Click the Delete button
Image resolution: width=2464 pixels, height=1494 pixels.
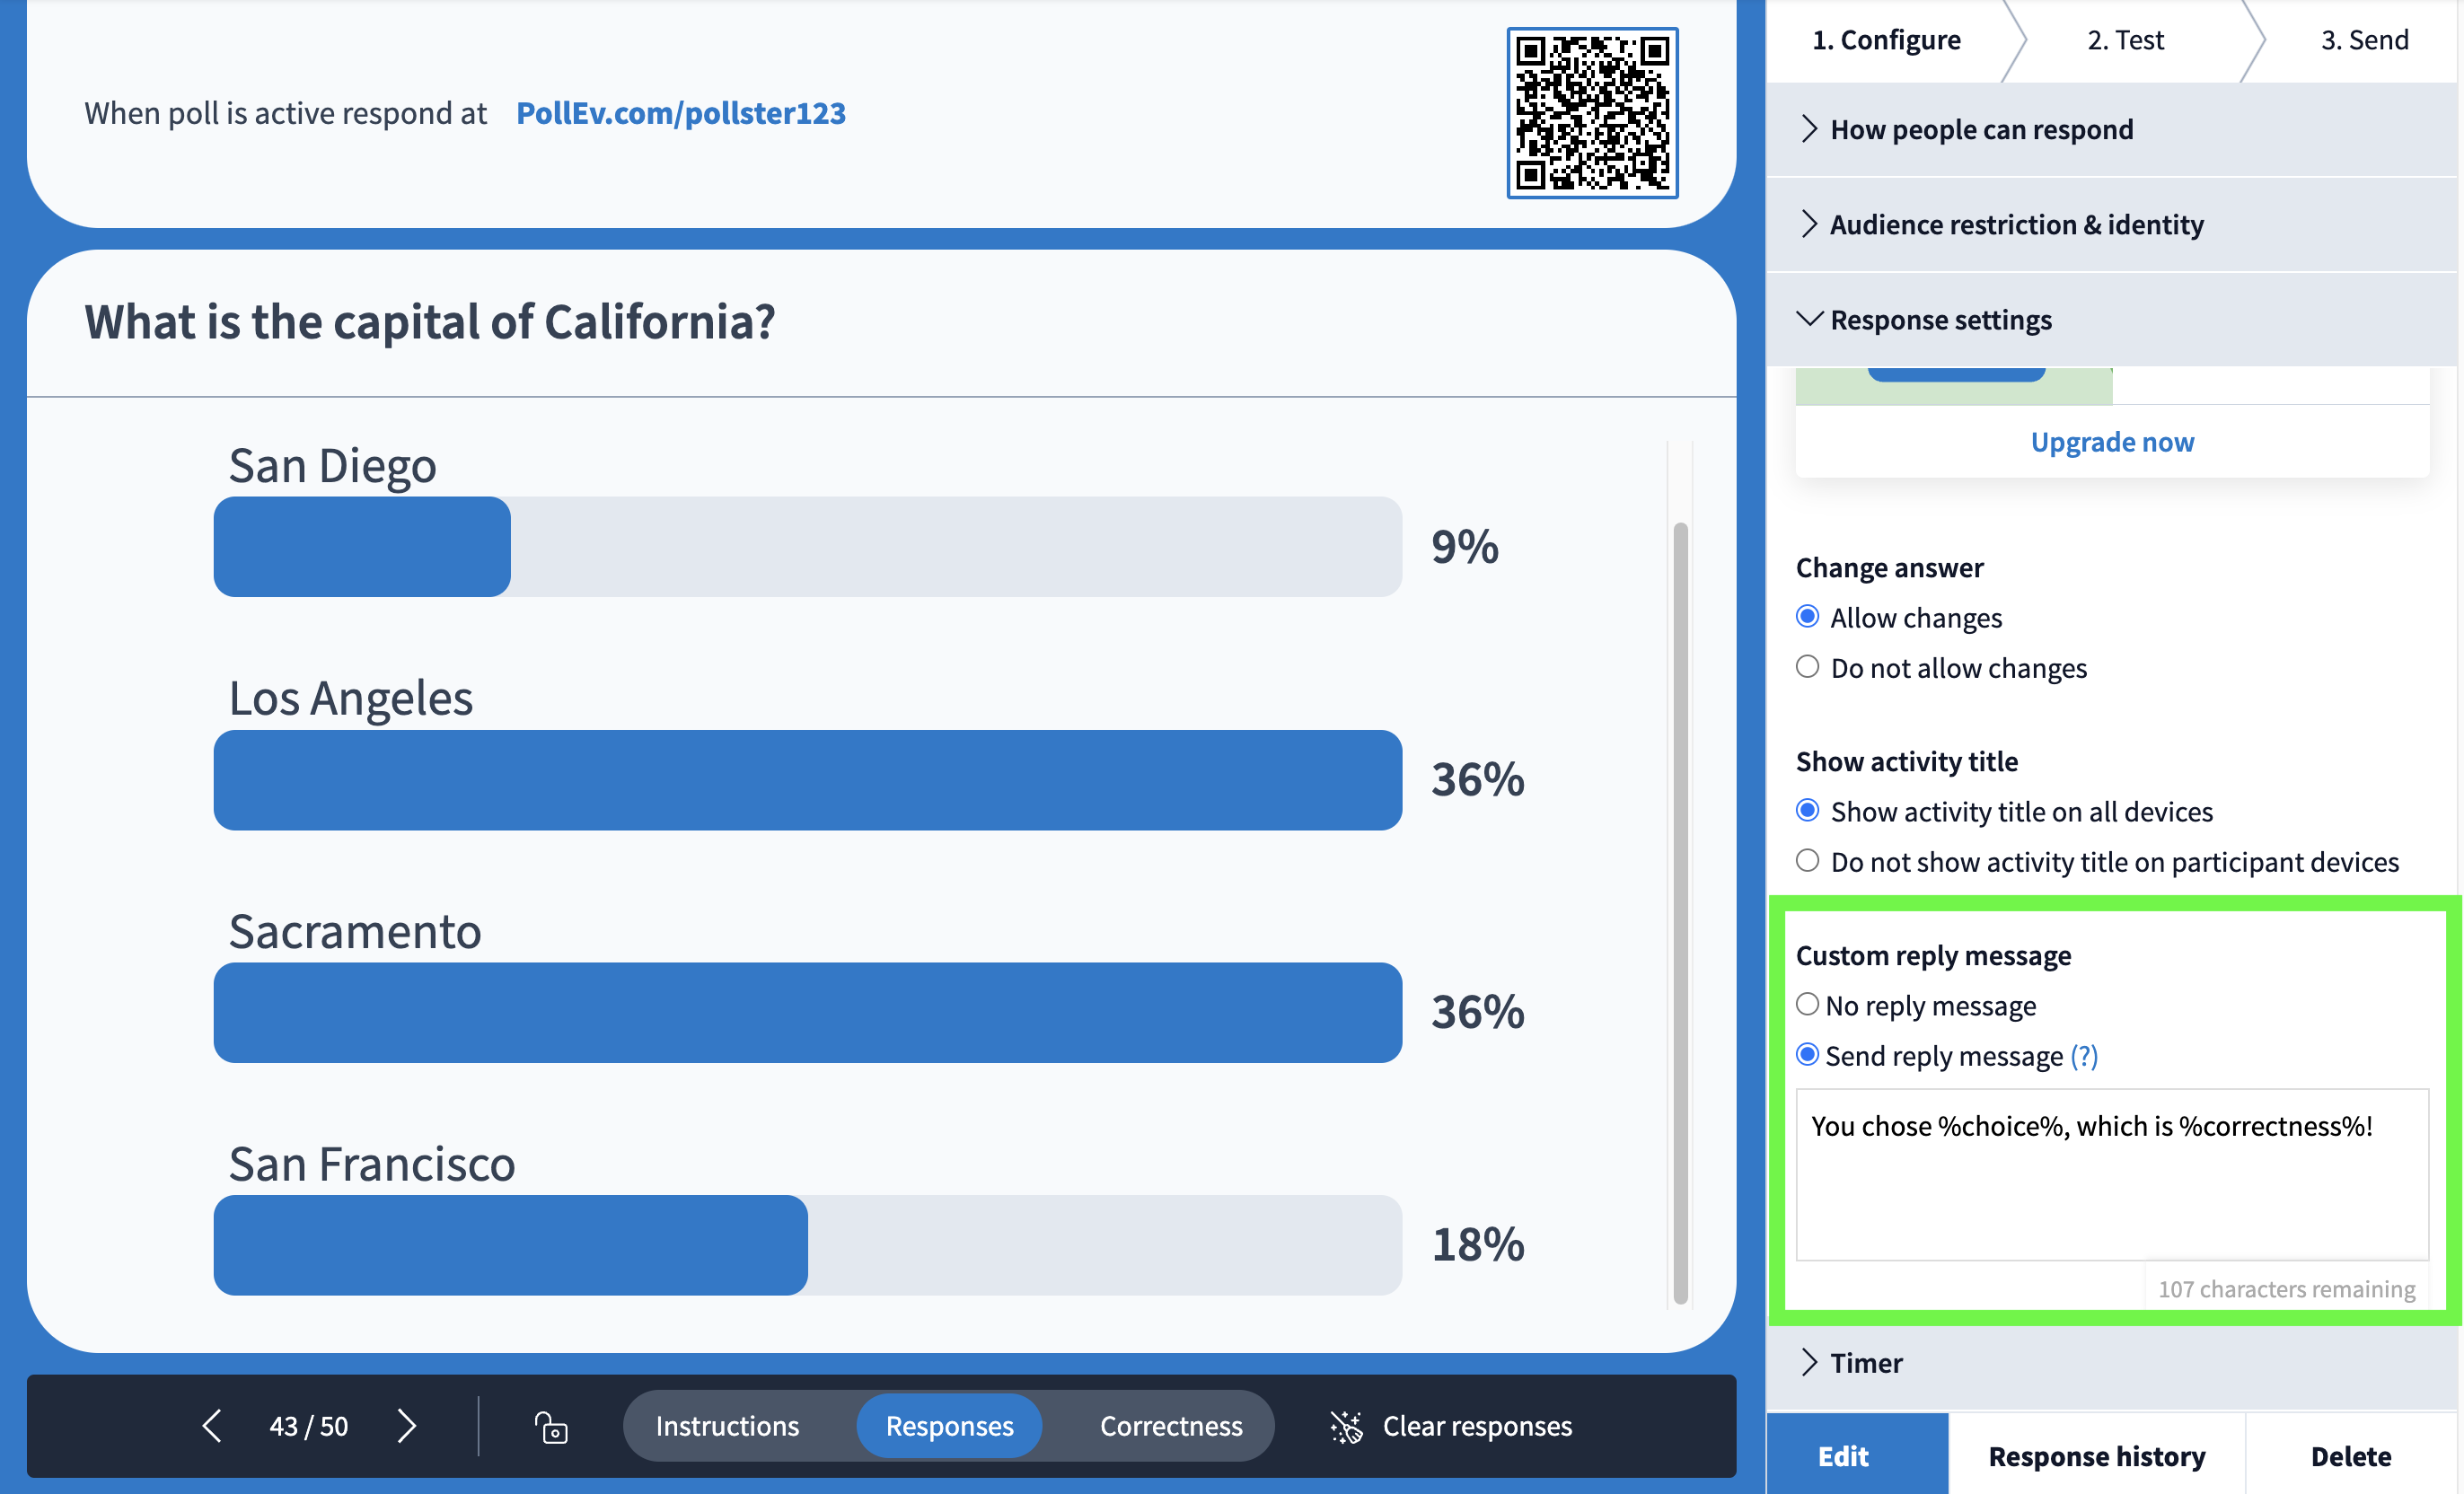[2351, 1455]
